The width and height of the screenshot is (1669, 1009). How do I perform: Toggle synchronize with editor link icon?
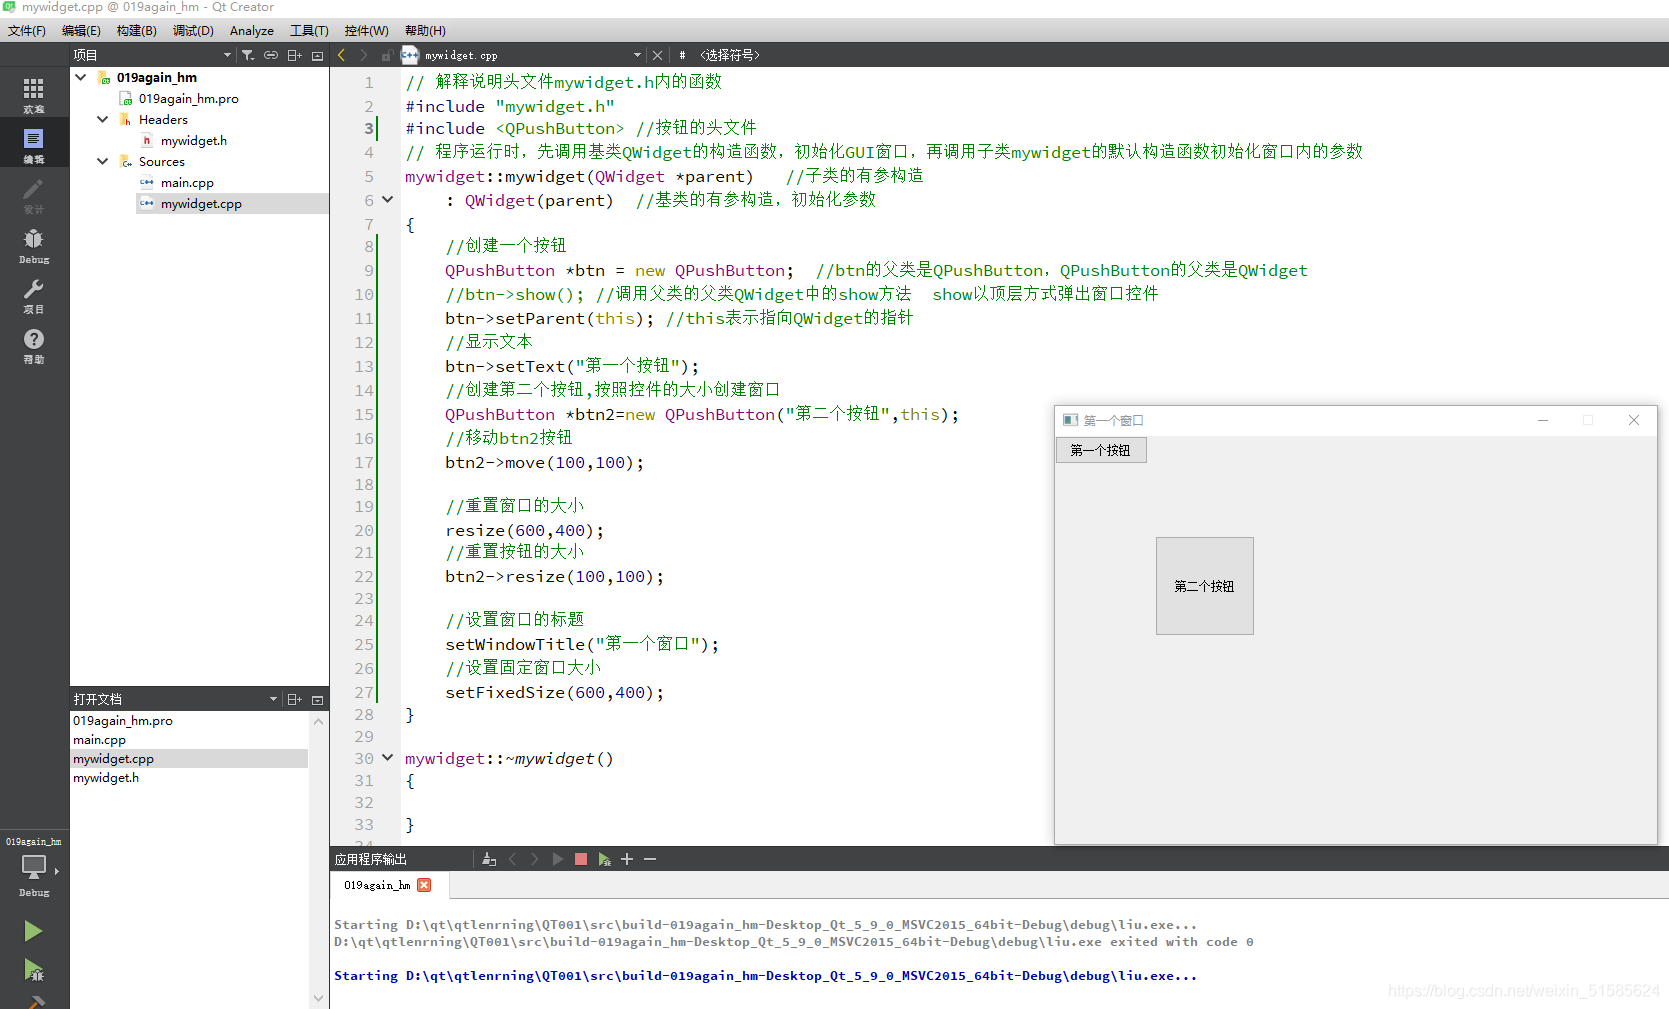tap(271, 55)
